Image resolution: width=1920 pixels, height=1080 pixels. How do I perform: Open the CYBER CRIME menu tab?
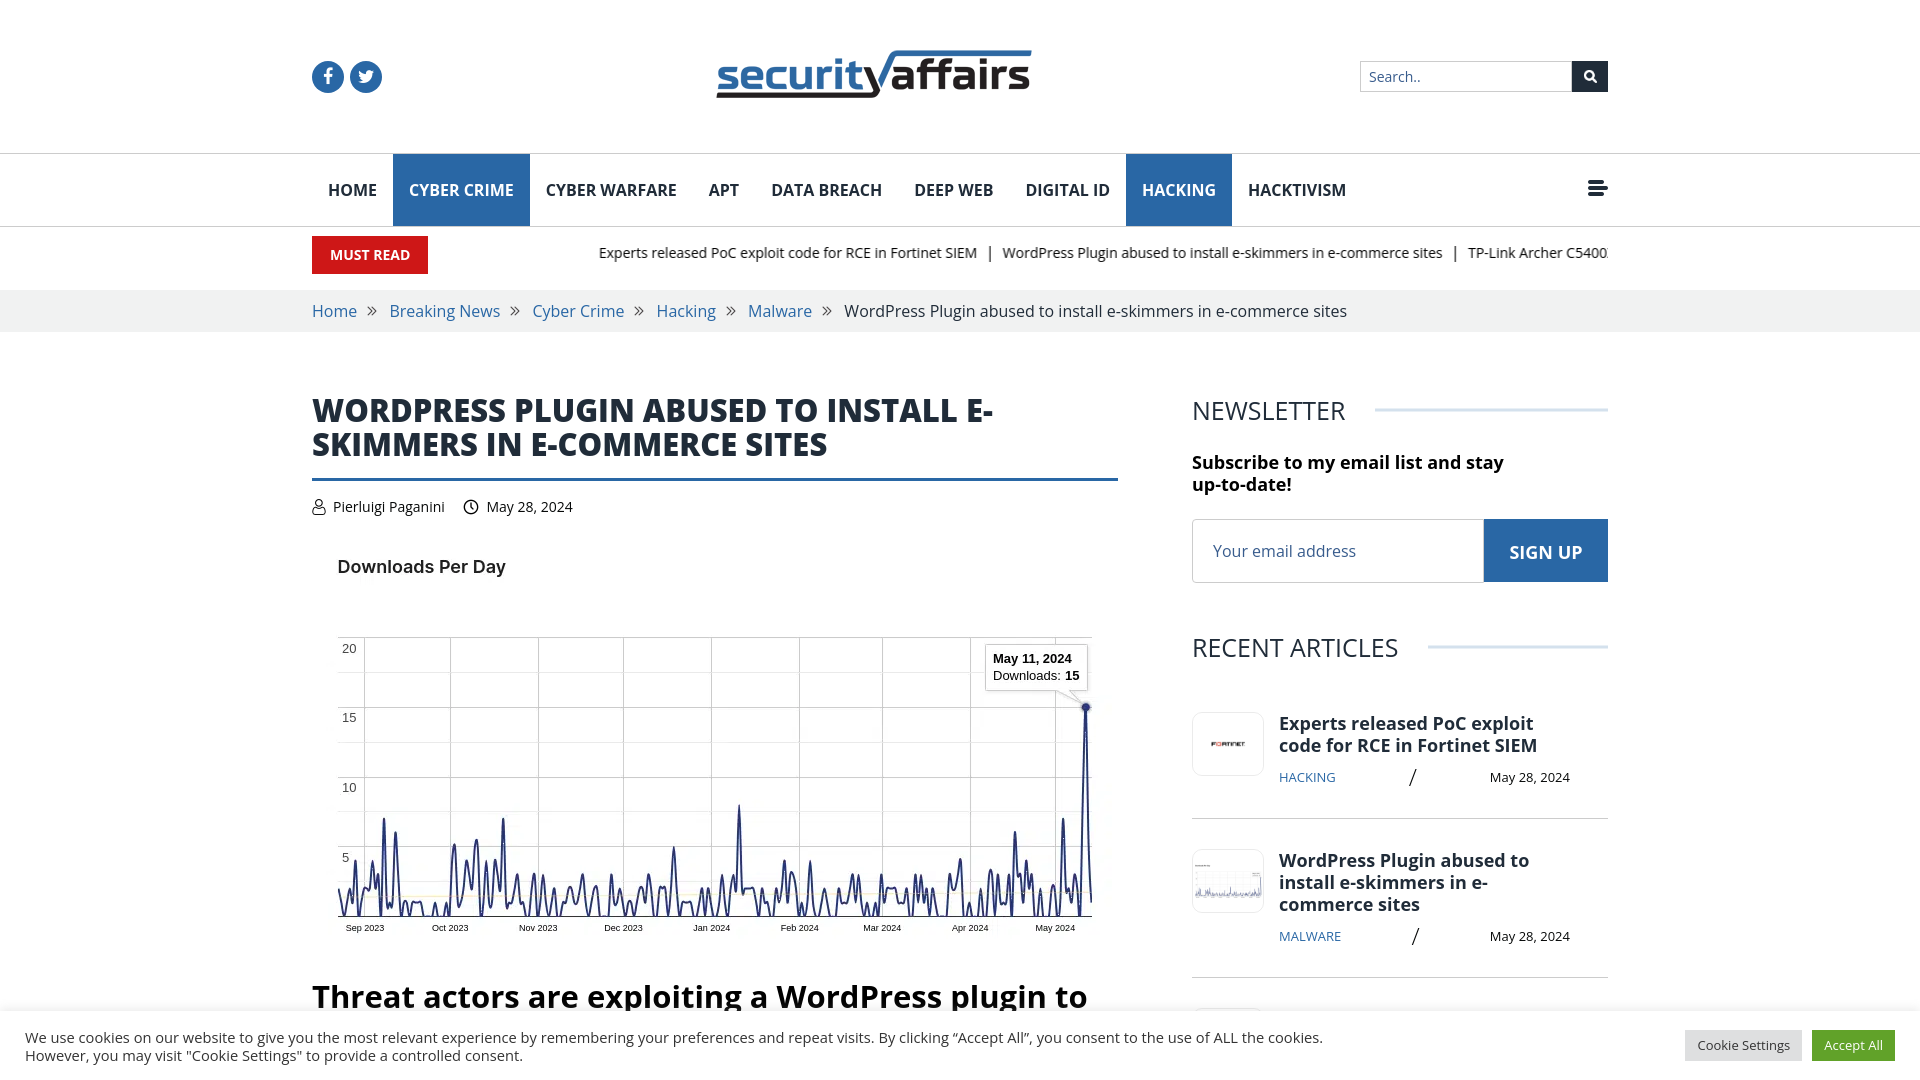pyautogui.click(x=460, y=189)
